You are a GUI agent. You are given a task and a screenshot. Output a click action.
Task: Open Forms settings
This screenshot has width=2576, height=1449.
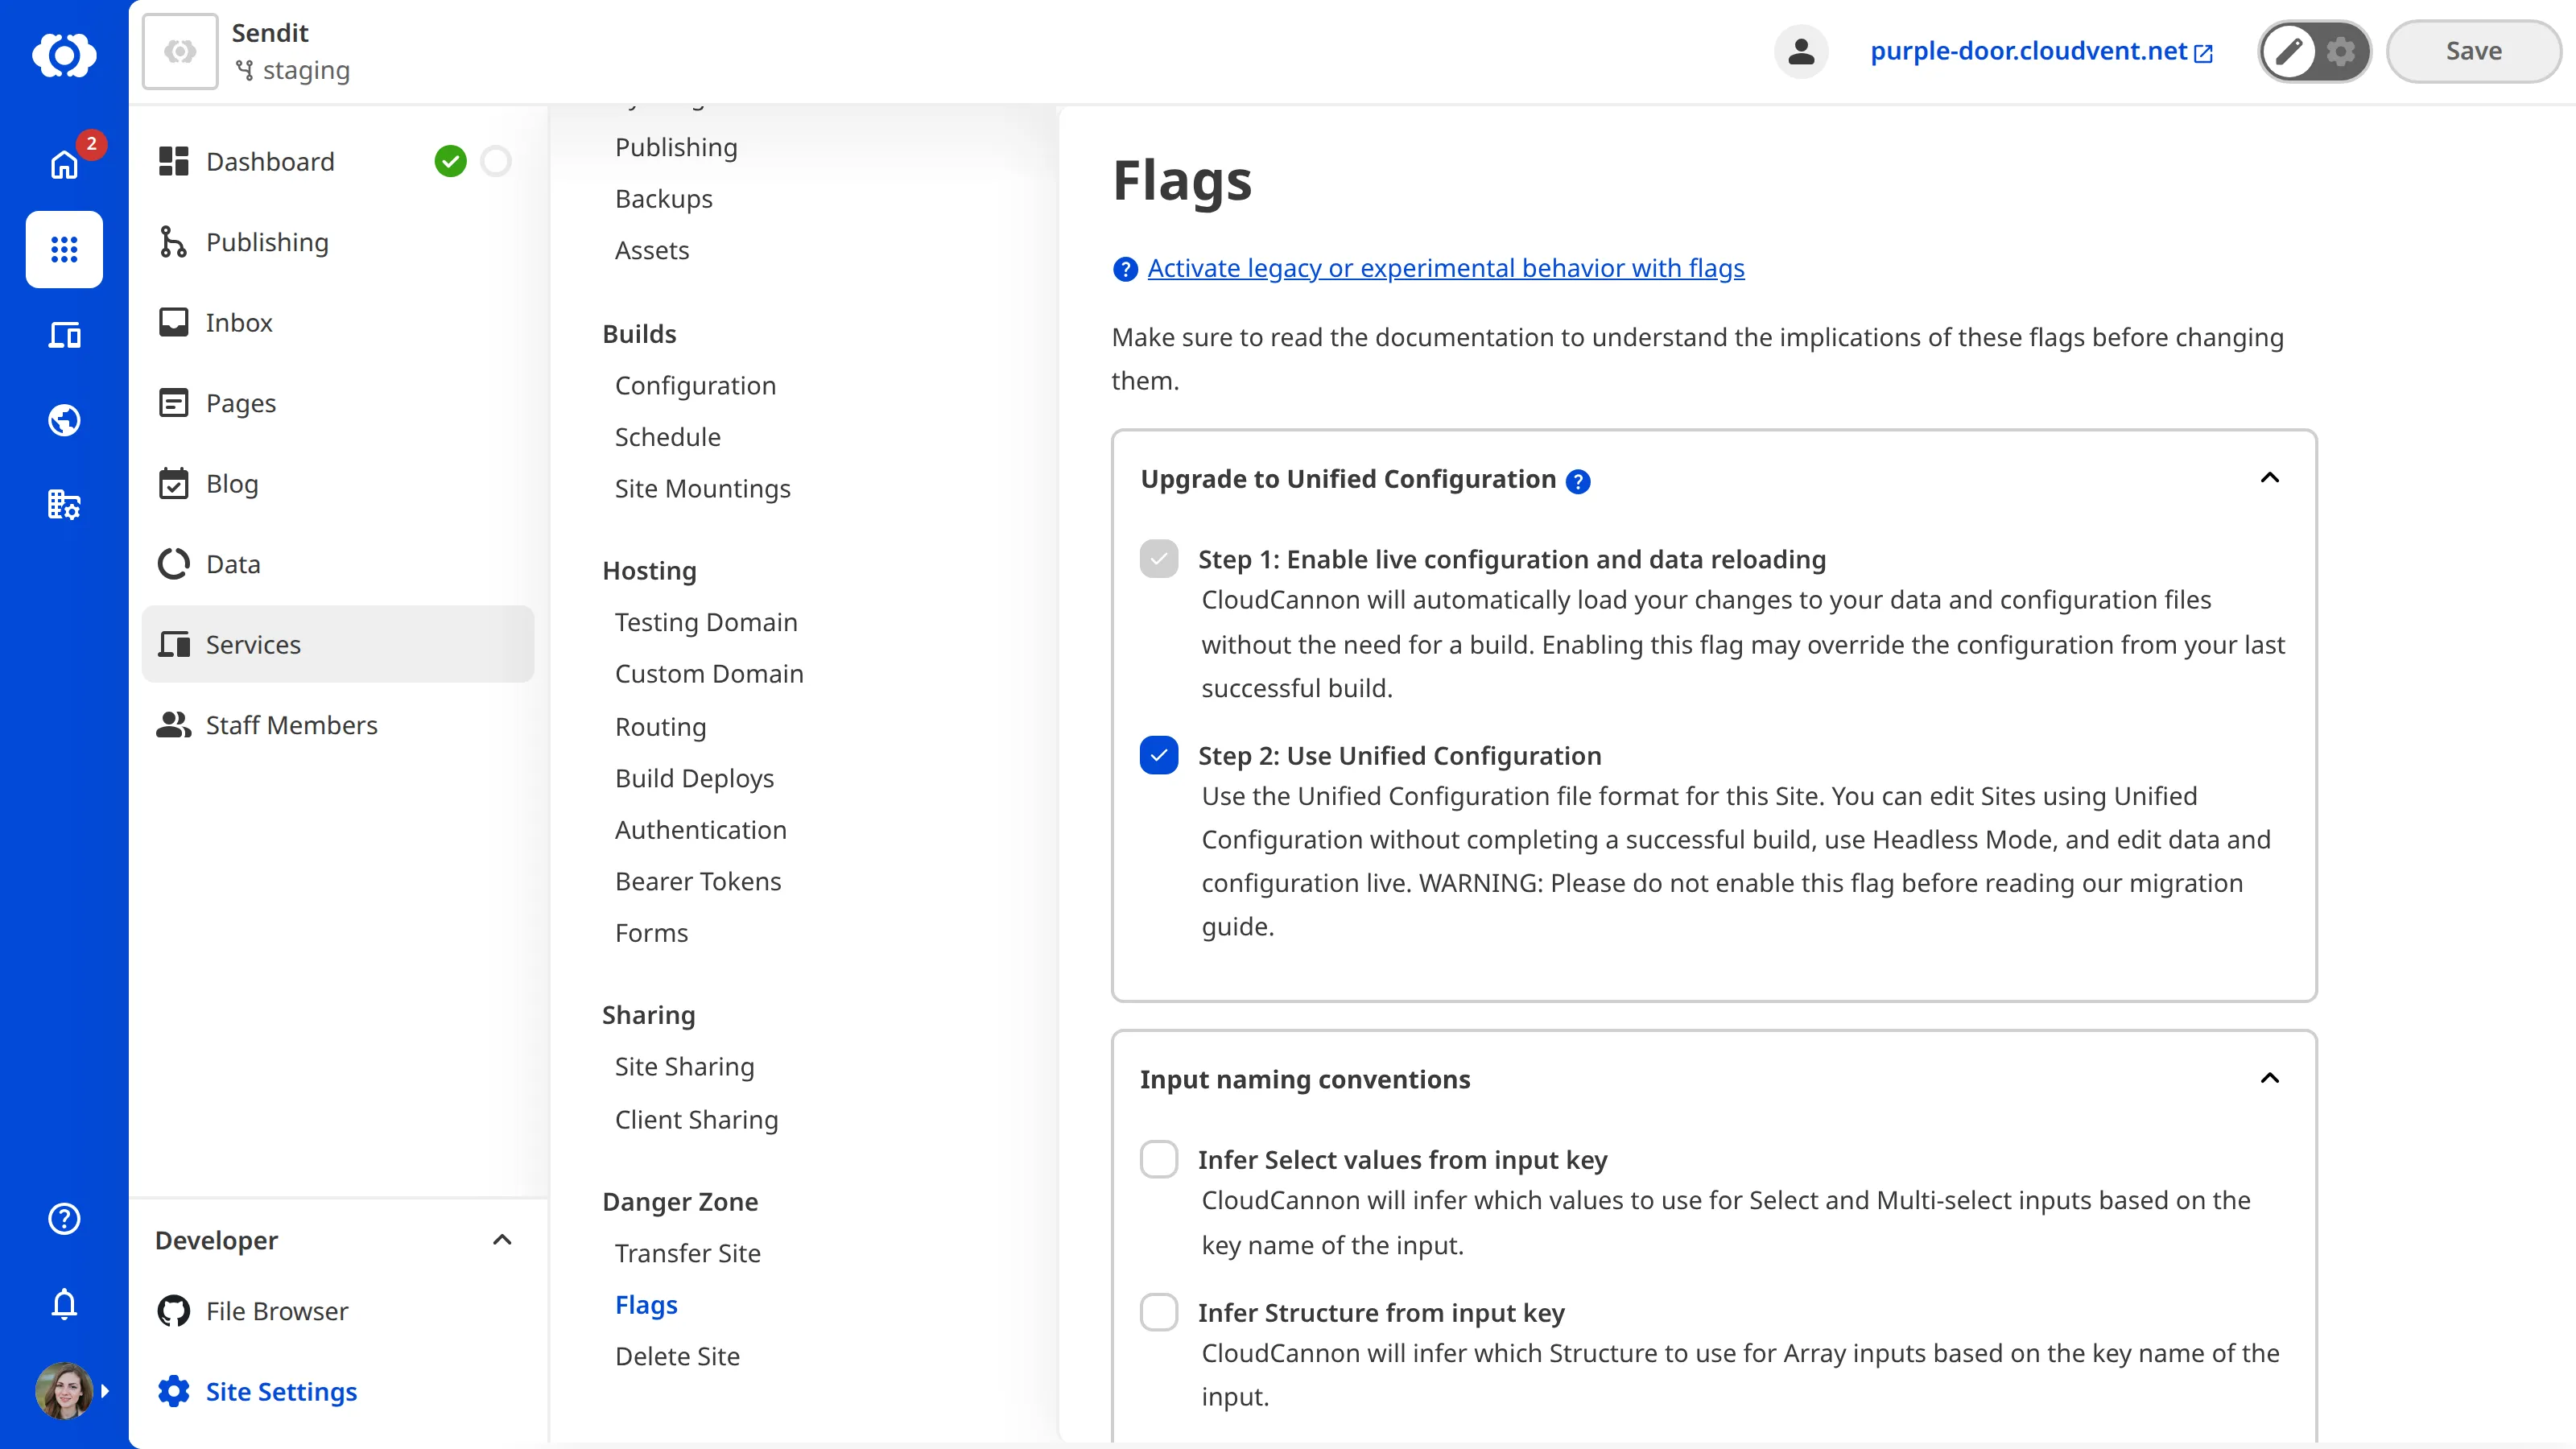[x=651, y=933]
